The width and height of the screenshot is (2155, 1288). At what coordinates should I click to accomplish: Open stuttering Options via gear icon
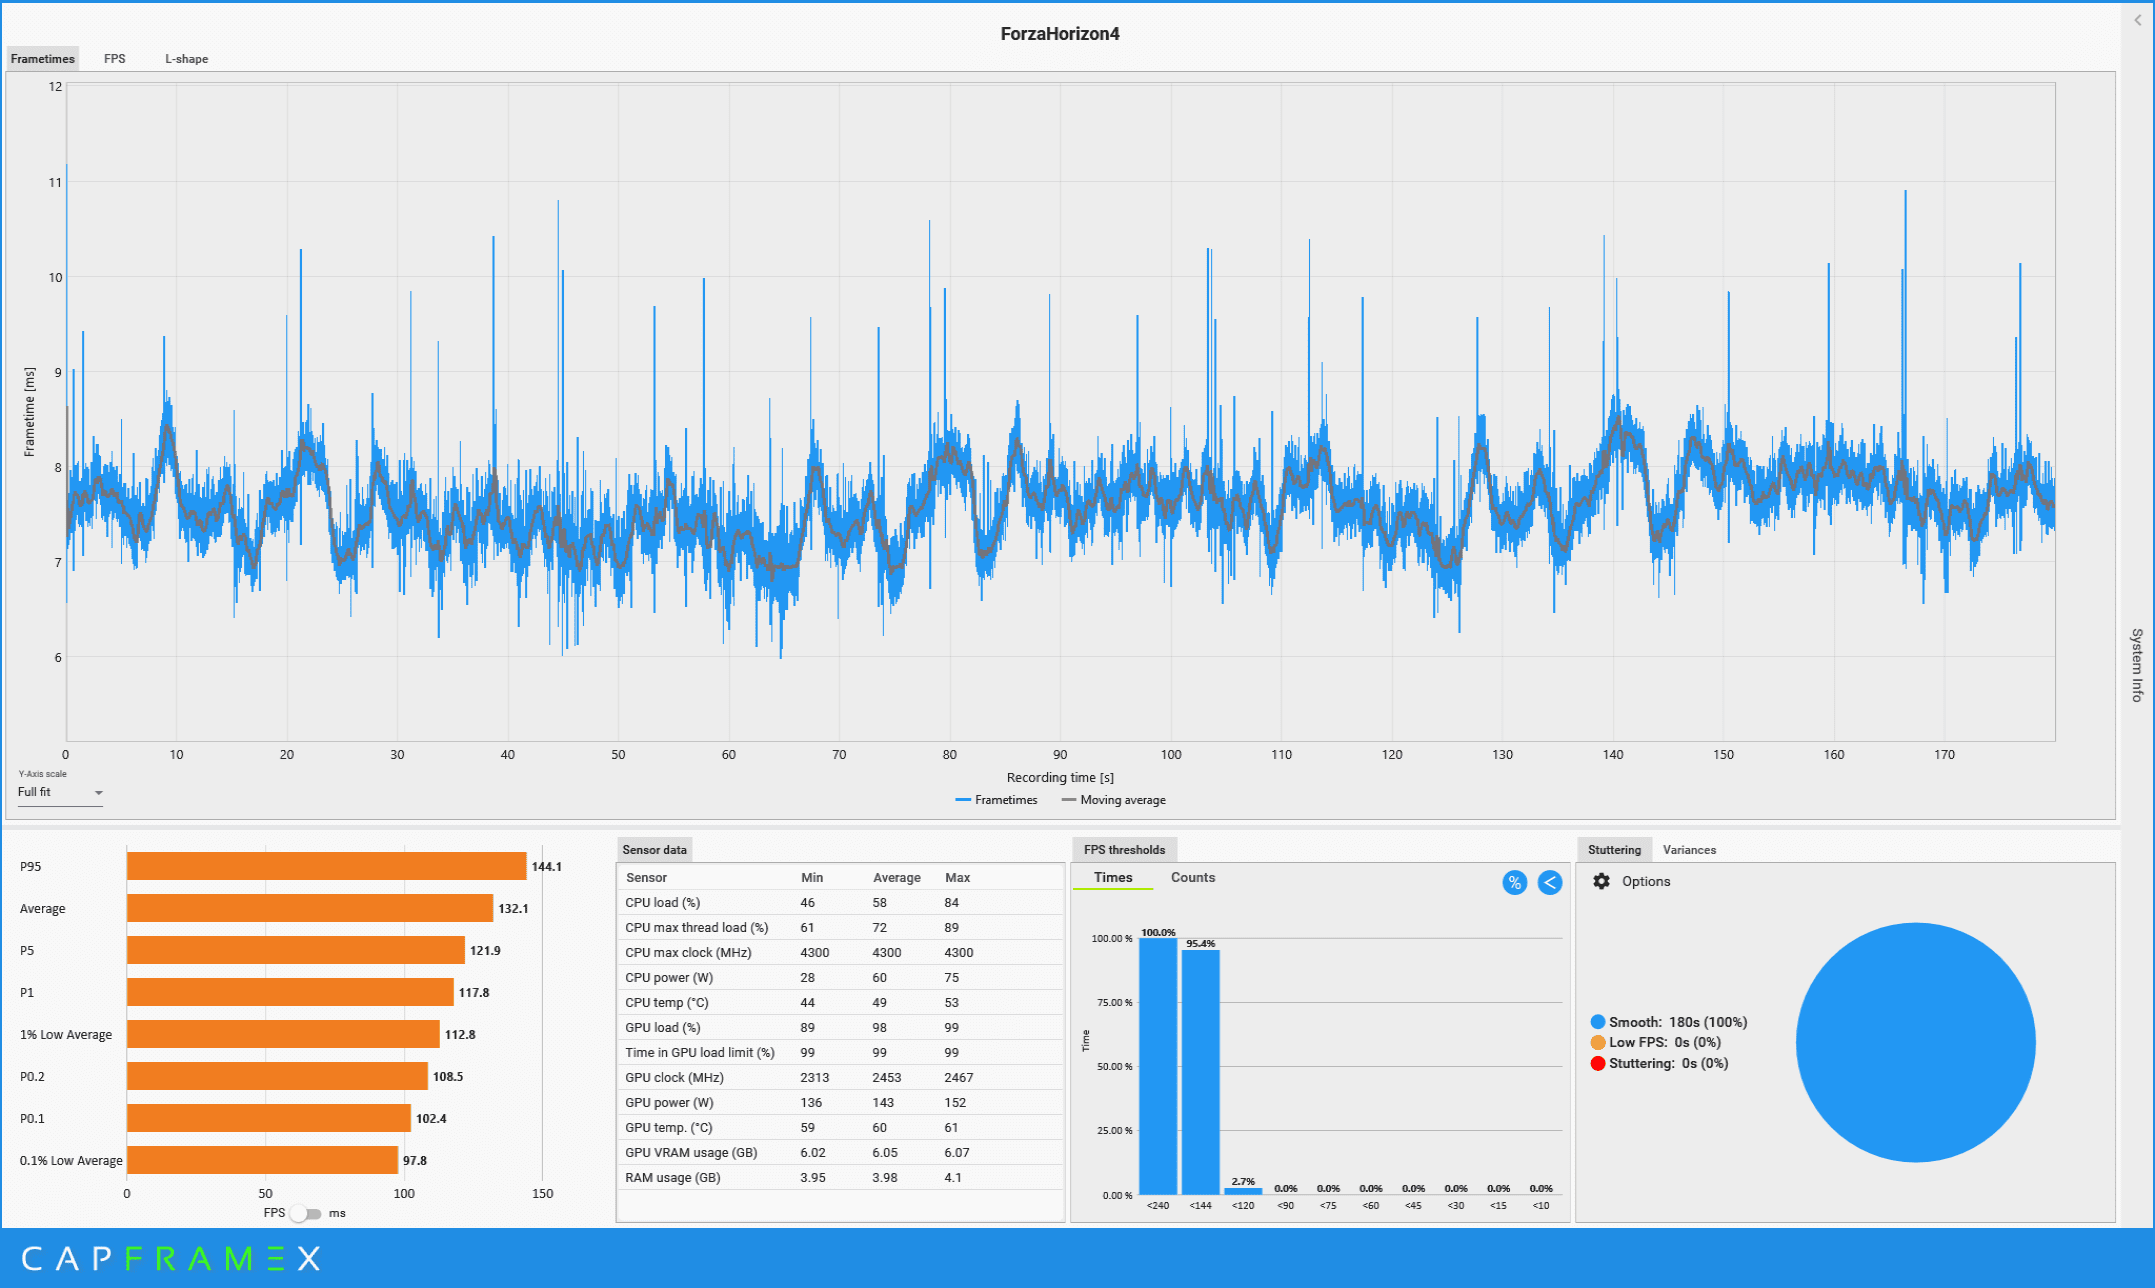(x=1601, y=881)
